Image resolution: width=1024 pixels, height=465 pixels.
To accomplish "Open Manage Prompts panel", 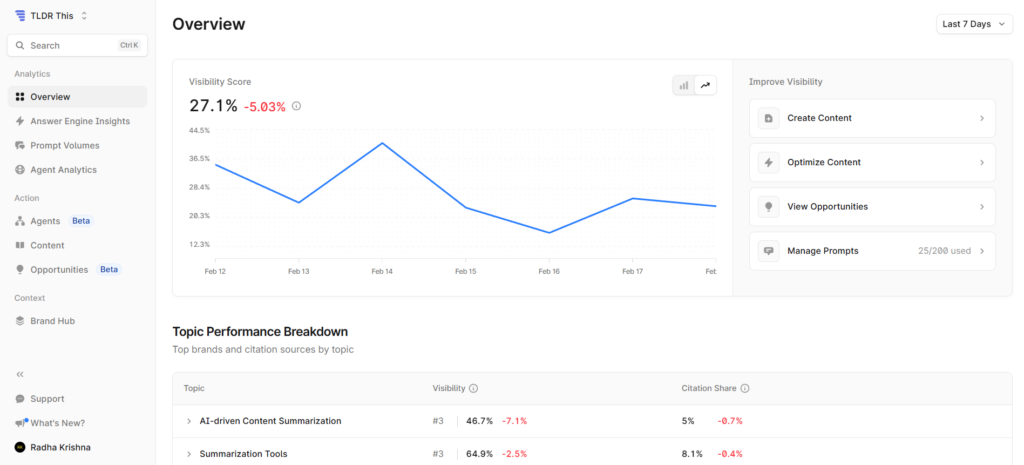I will pos(872,251).
